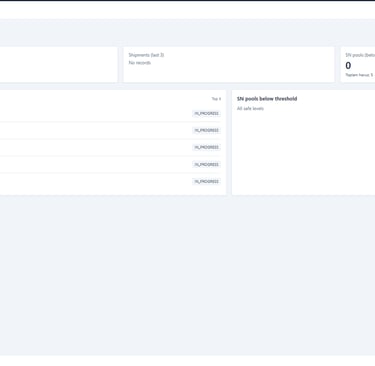This screenshot has width=375, height=366.
Task: Click the second IN_PROGRESS status badge
Action: click(206, 130)
